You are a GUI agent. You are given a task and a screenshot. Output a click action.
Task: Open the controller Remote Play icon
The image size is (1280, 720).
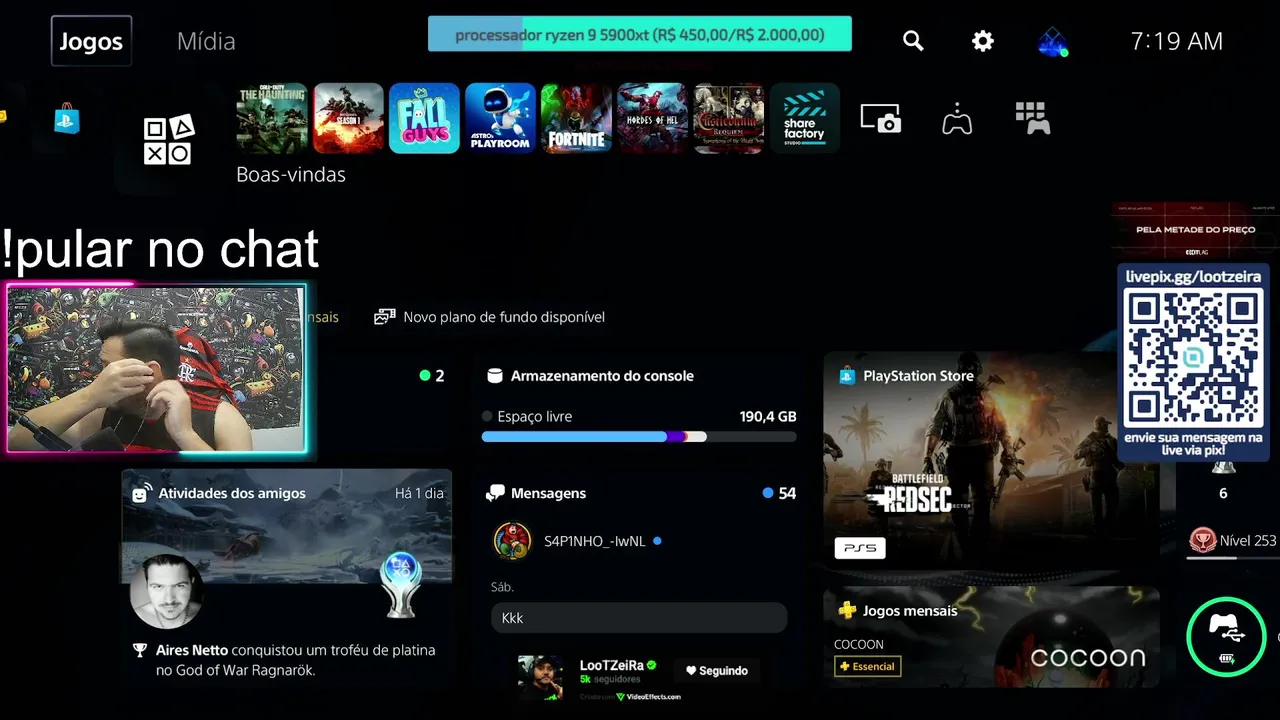[x=957, y=118]
